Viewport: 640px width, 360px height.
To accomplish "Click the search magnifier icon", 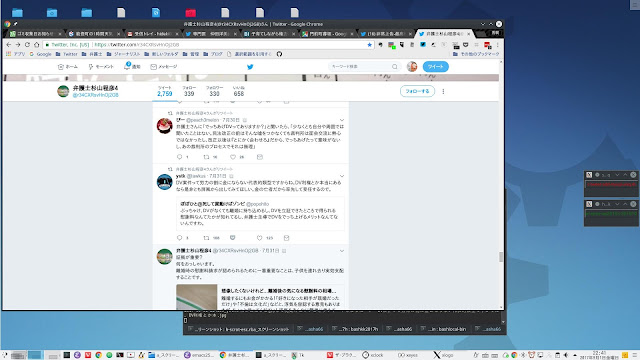I will [x=395, y=67].
